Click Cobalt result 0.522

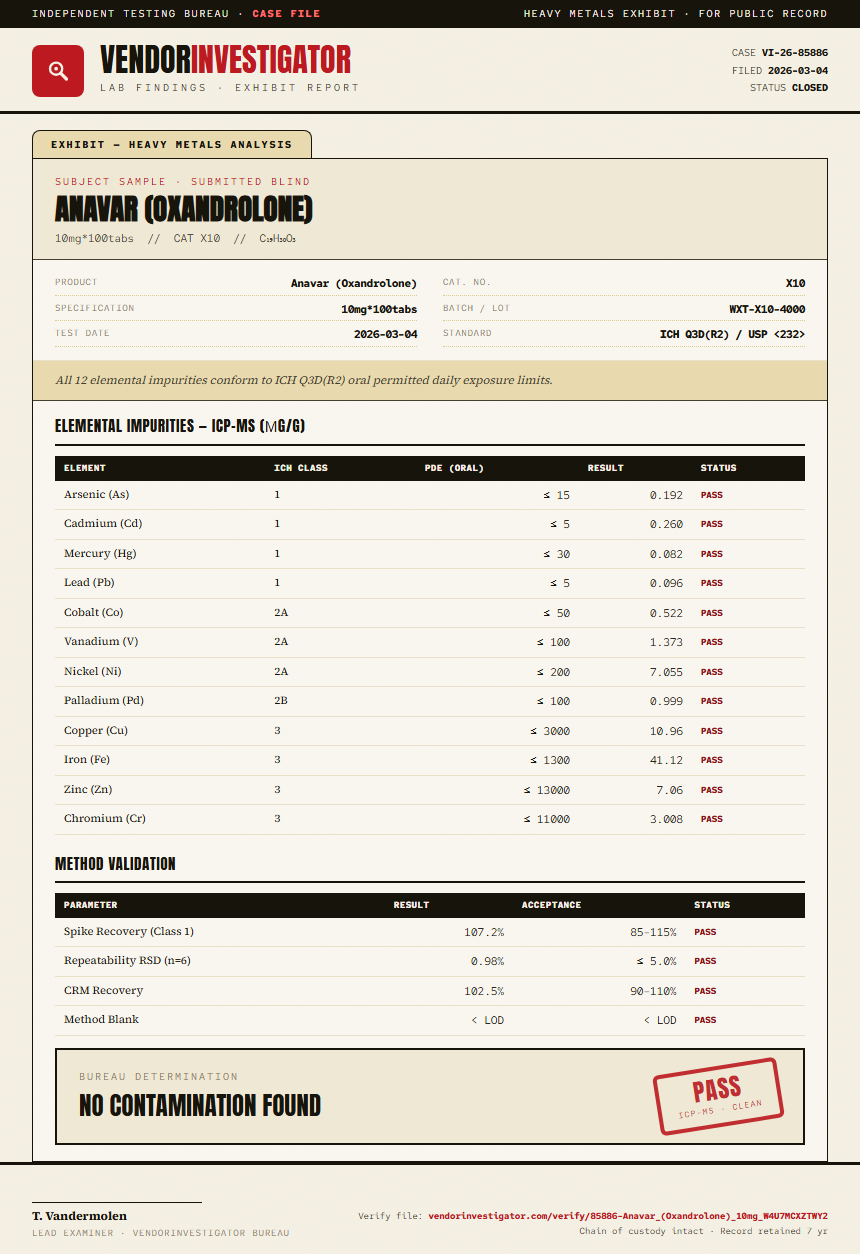[x=667, y=613]
